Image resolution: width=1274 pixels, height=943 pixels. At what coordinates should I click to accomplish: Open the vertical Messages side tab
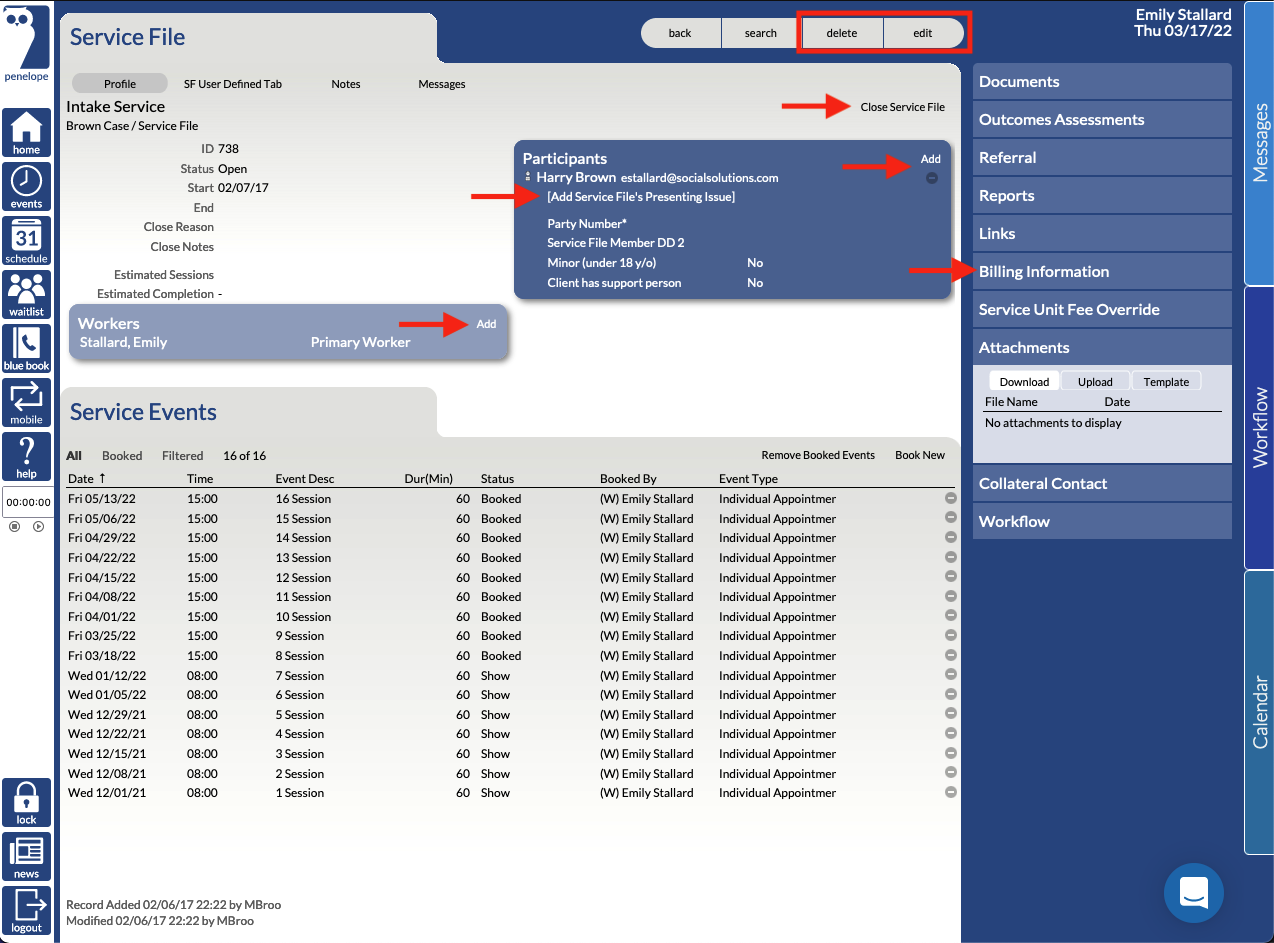tap(1260, 143)
